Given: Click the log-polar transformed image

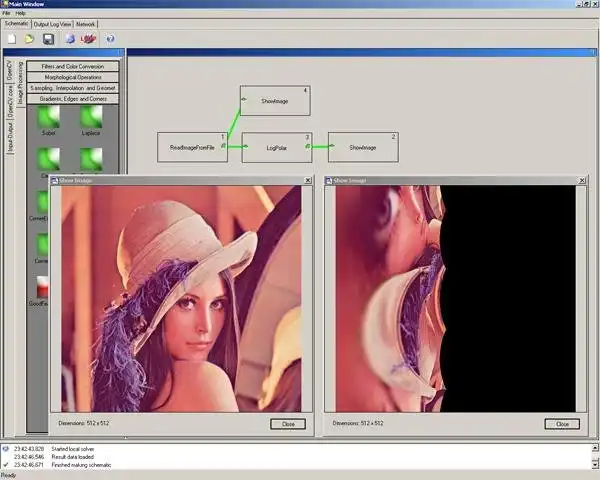Looking at the screenshot, I should (455, 299).
